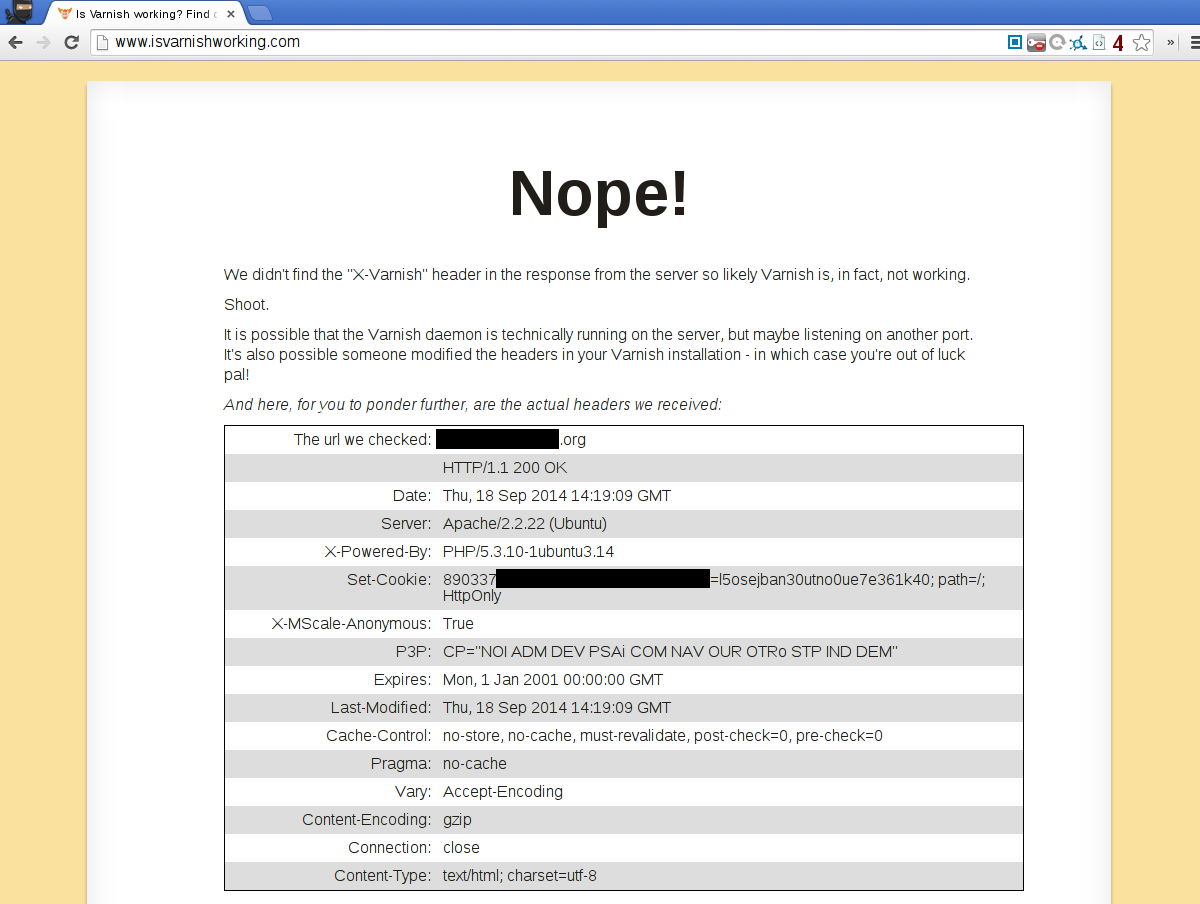Click the 'Apache/2.2.22 (Ubuntu)' server value

(x=525, y=524)
